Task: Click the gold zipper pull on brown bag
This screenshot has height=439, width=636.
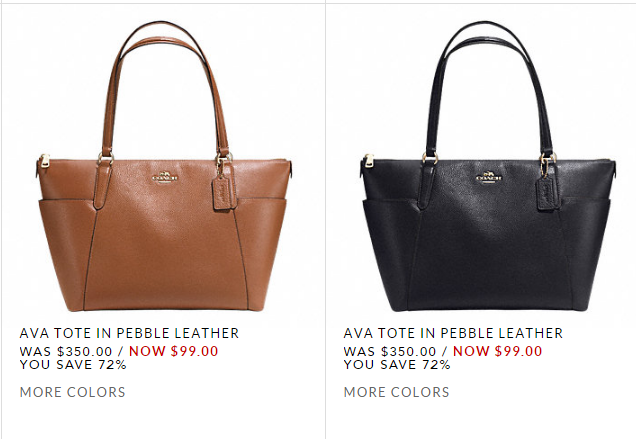Action: click(44, 161)
